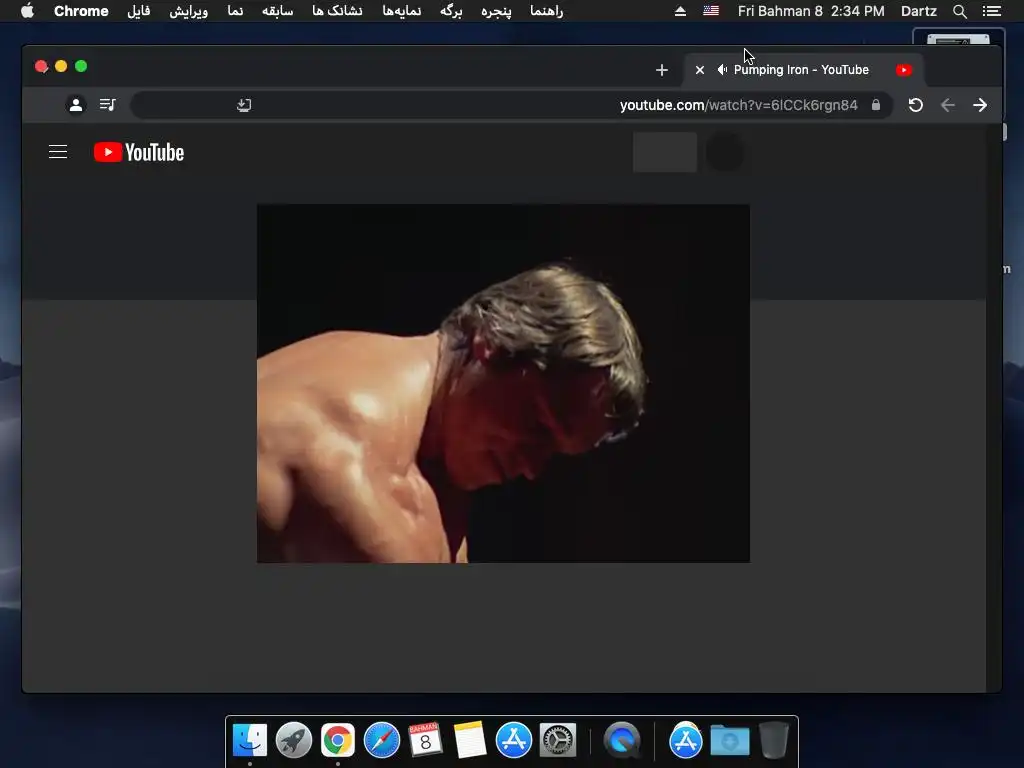Open QuickTime Player in the Dock

click(622, 740)
